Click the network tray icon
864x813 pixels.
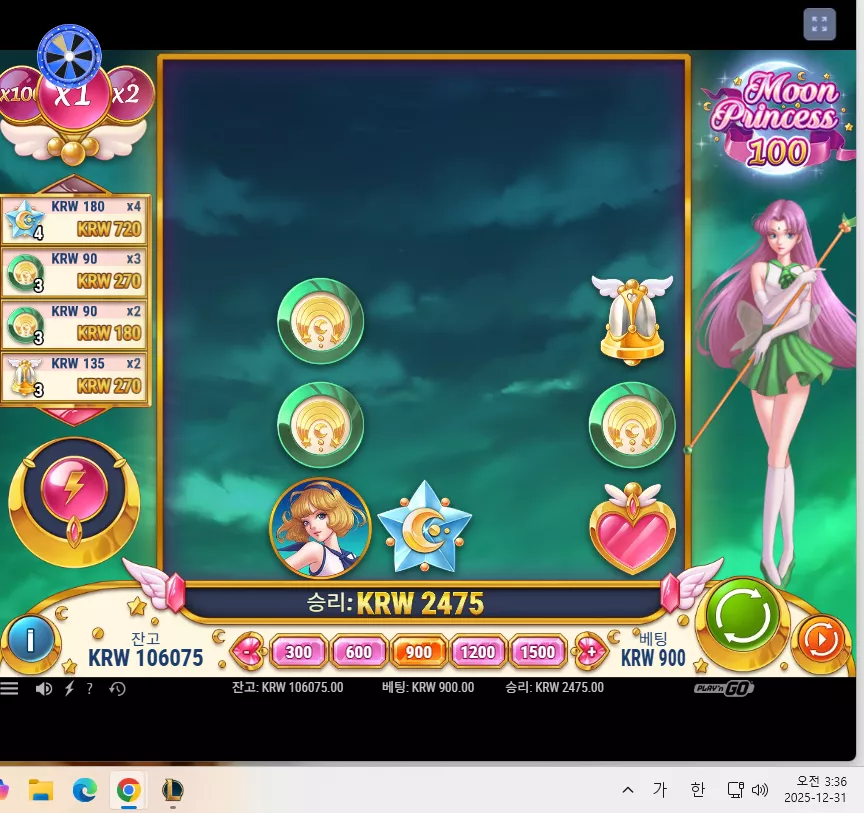coord(736,790)
